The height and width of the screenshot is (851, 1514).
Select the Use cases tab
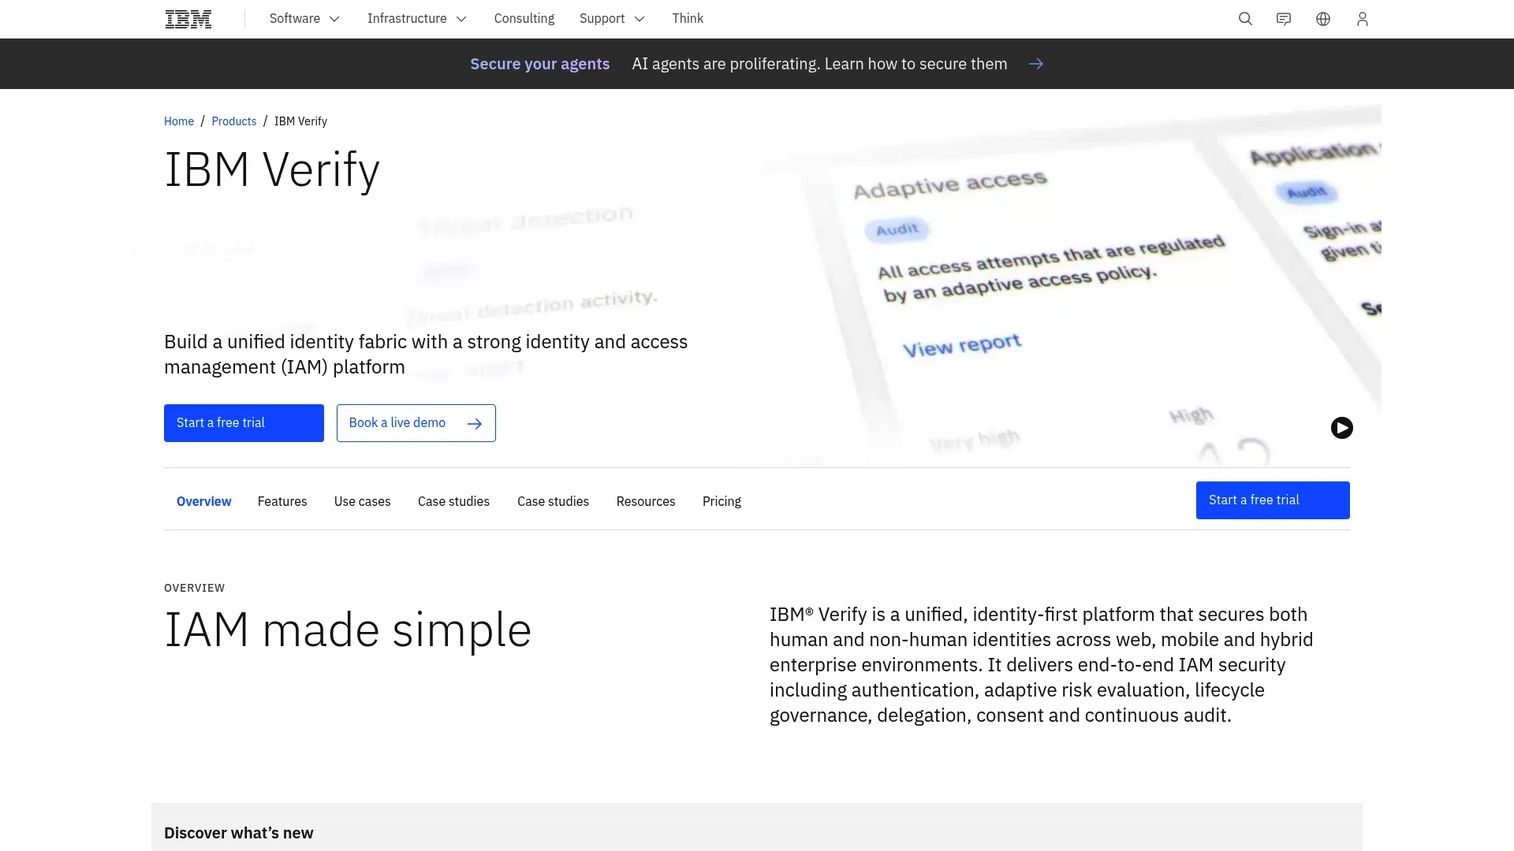click(x=362, y=501)
